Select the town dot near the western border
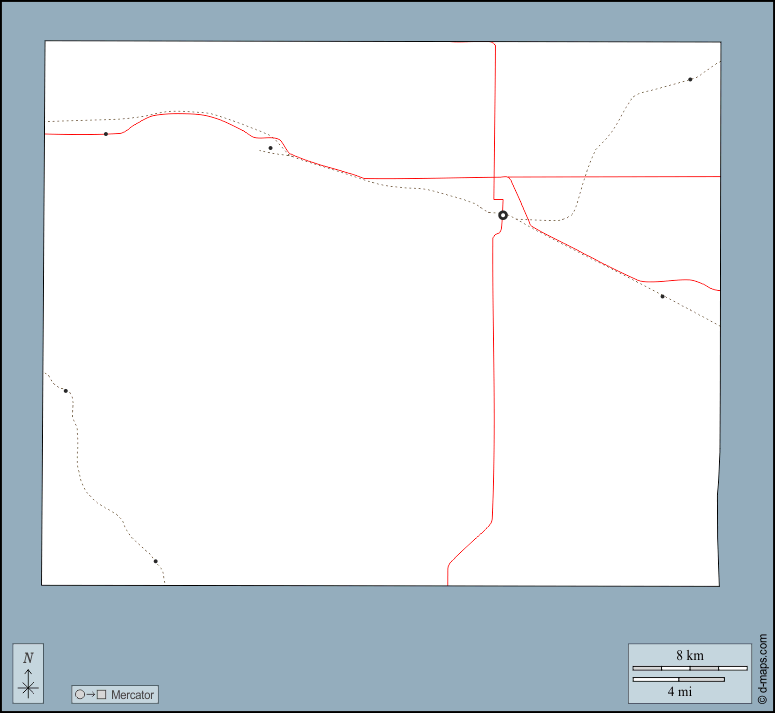The width and height of the screenshot is (775, 713). [66, 391]
